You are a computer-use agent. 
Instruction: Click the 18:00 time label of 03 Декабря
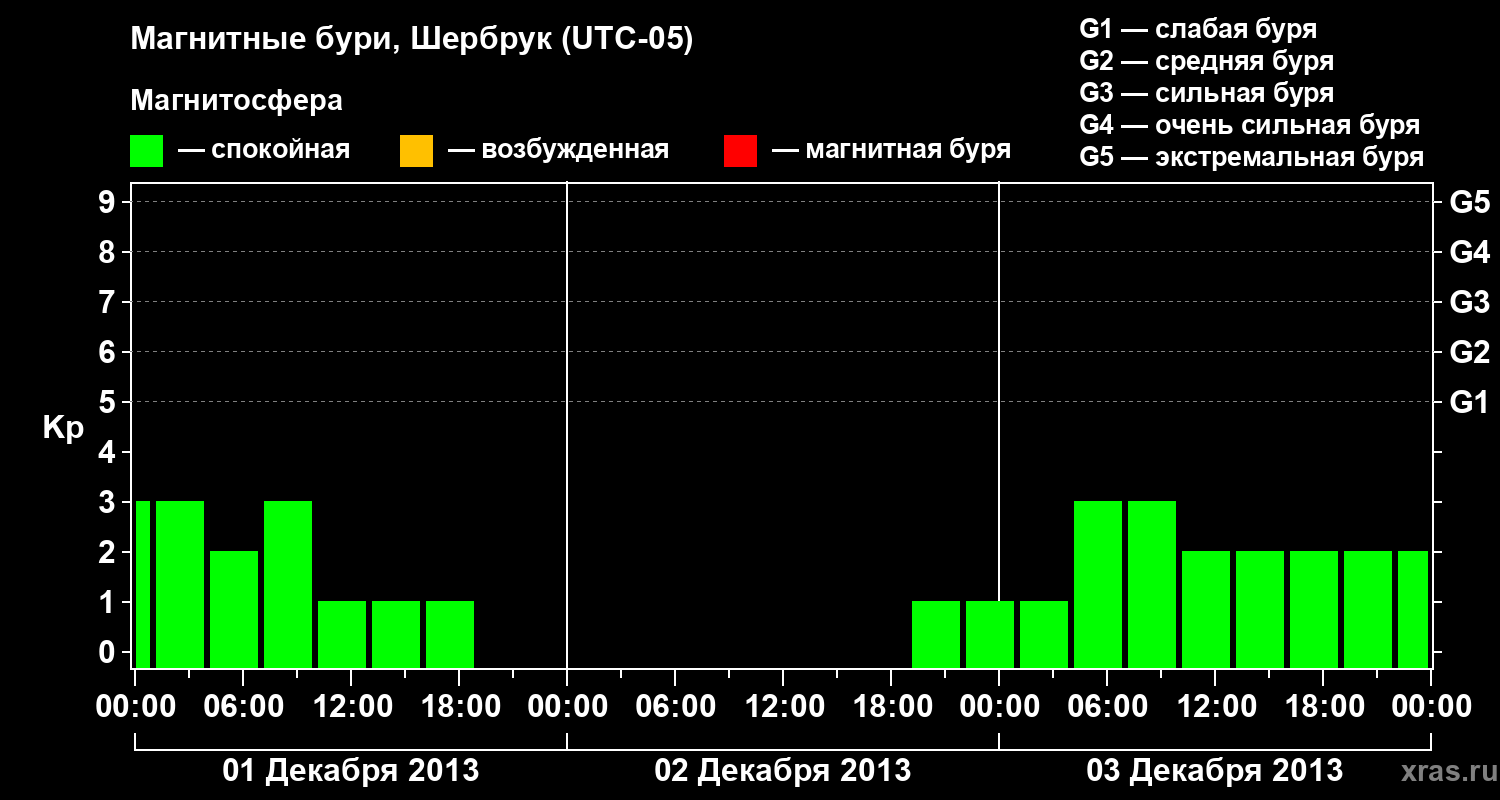click(1323, 707)
